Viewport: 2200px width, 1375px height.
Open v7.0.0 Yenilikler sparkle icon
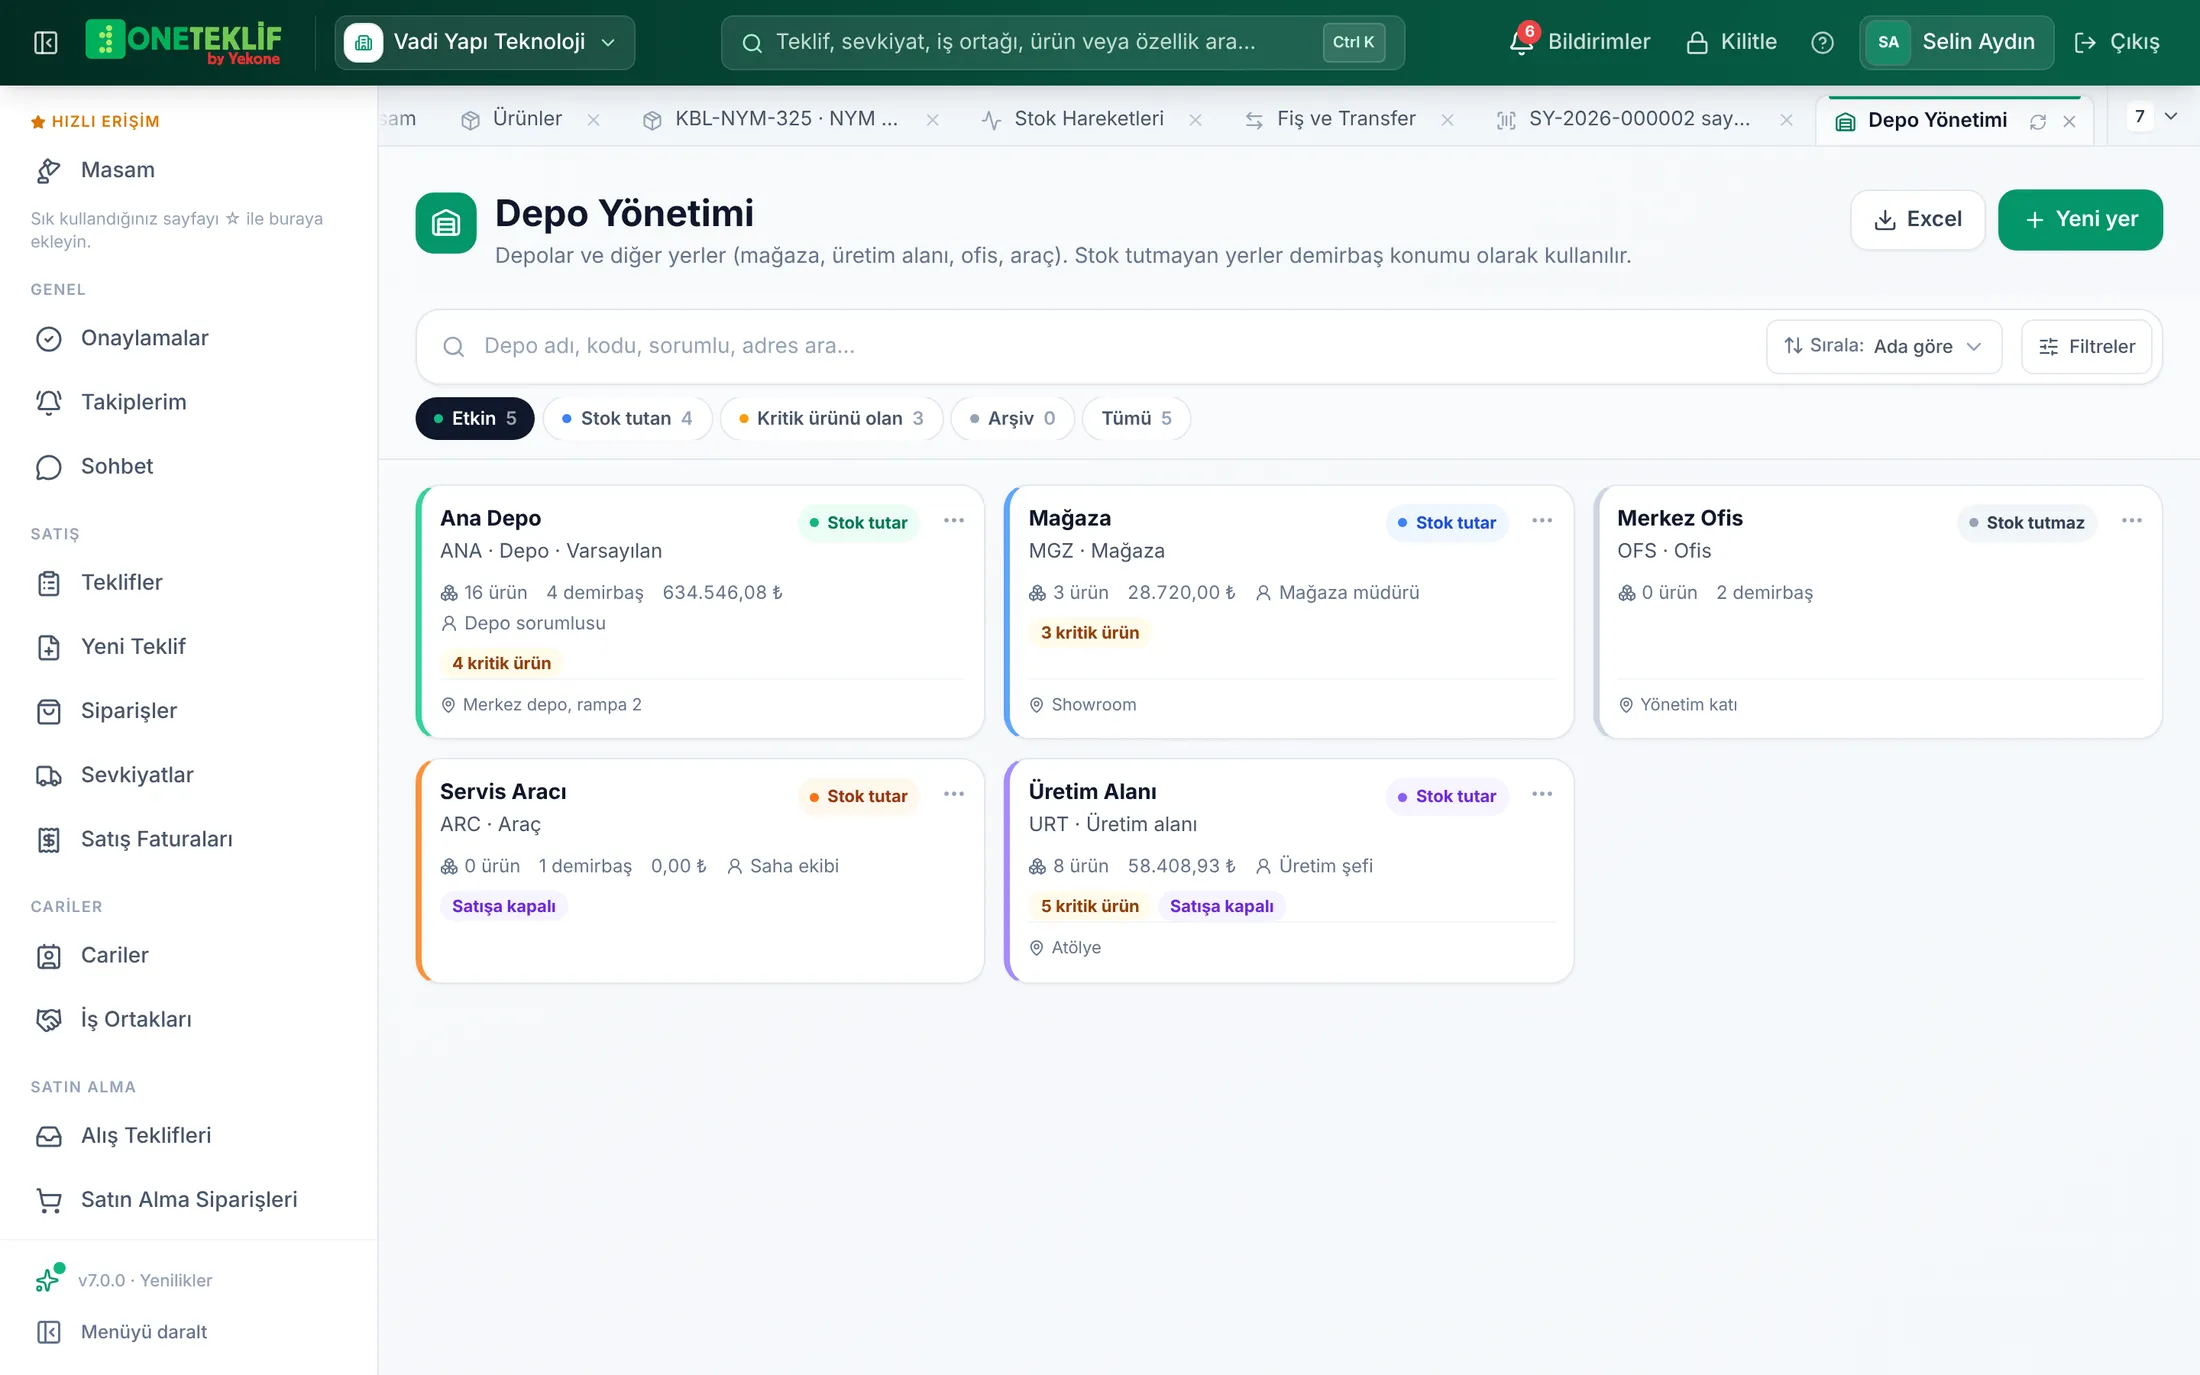(48, 1279)
